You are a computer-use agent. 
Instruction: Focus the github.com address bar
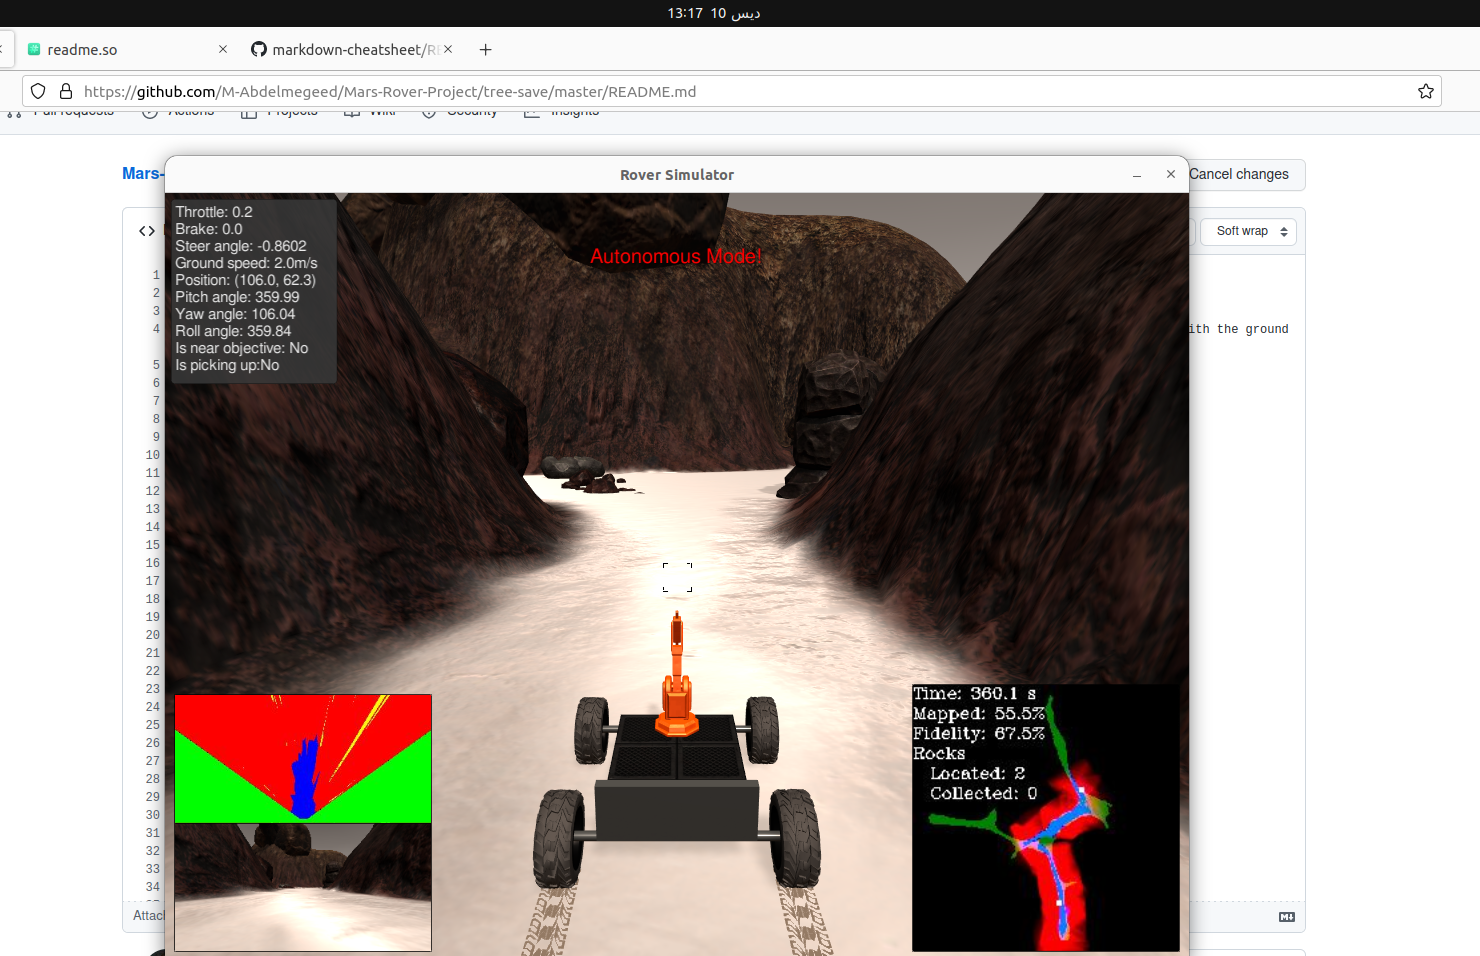[732, 91]
